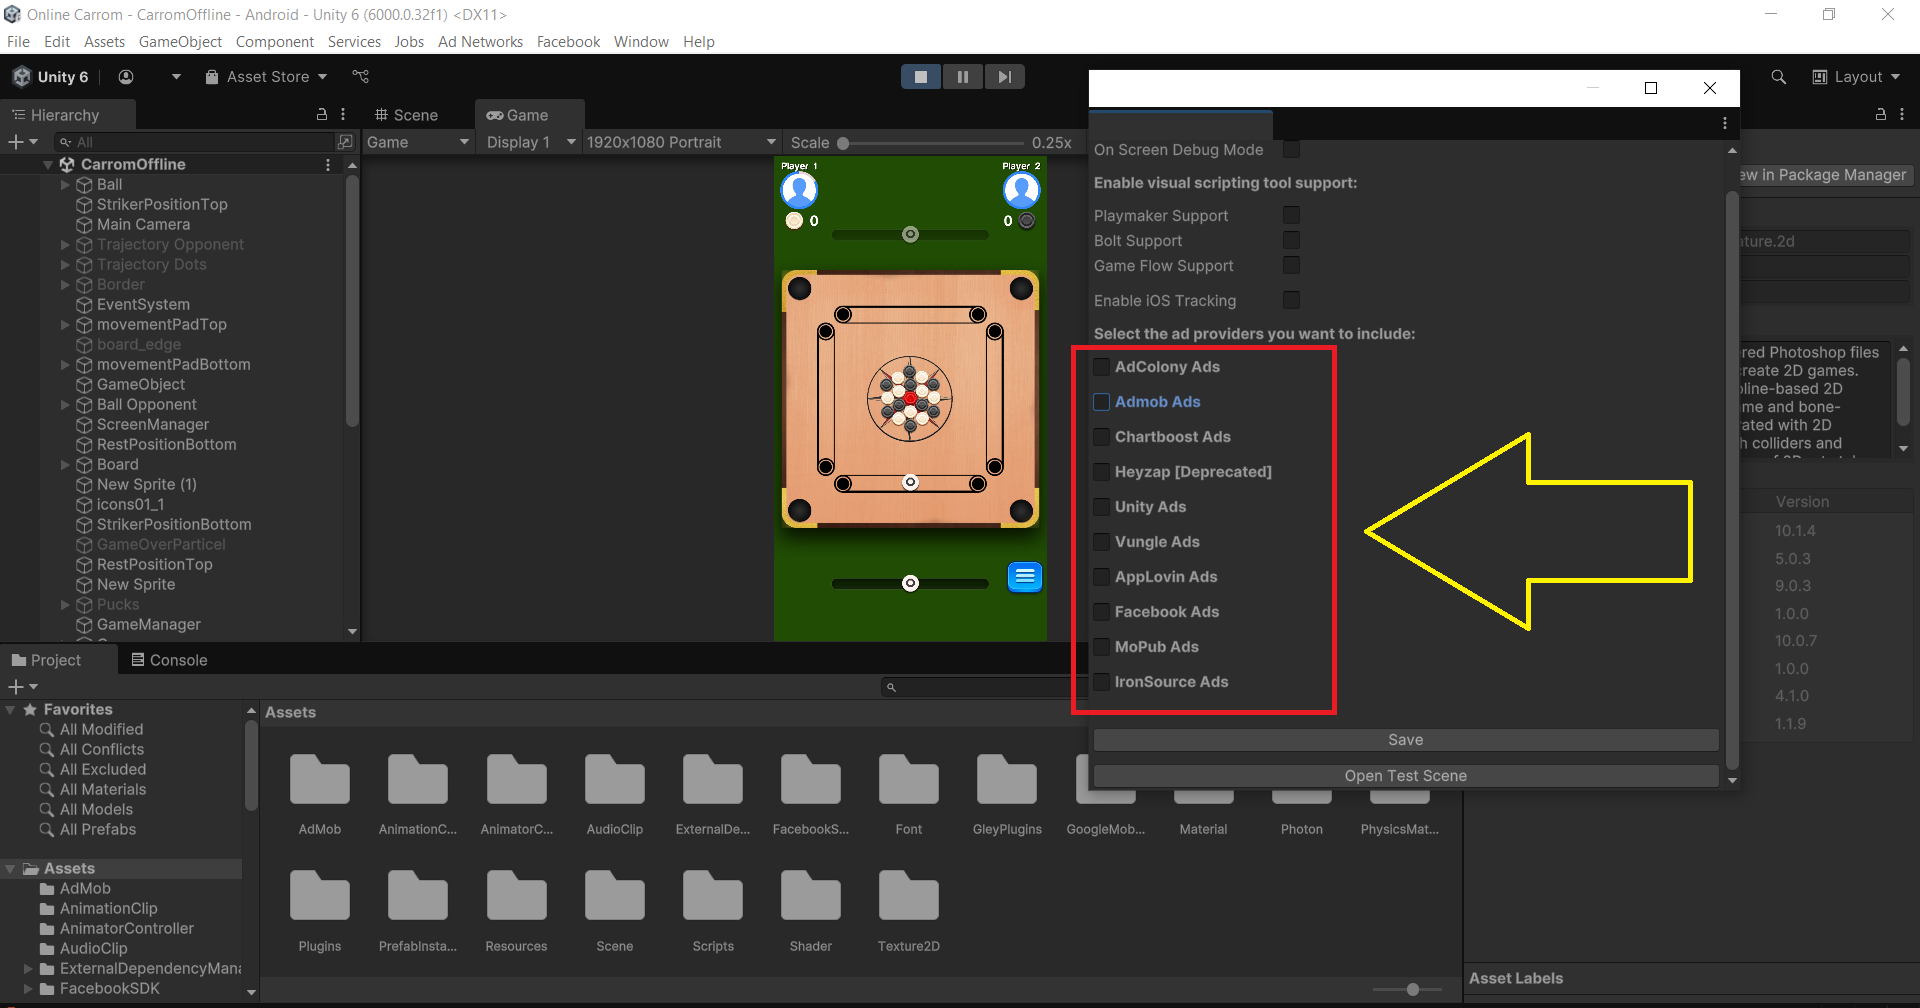The width and height of the screenshot is (1920, 1008).
Task: Click the Save button
Action: click(x=1405, y=740)
